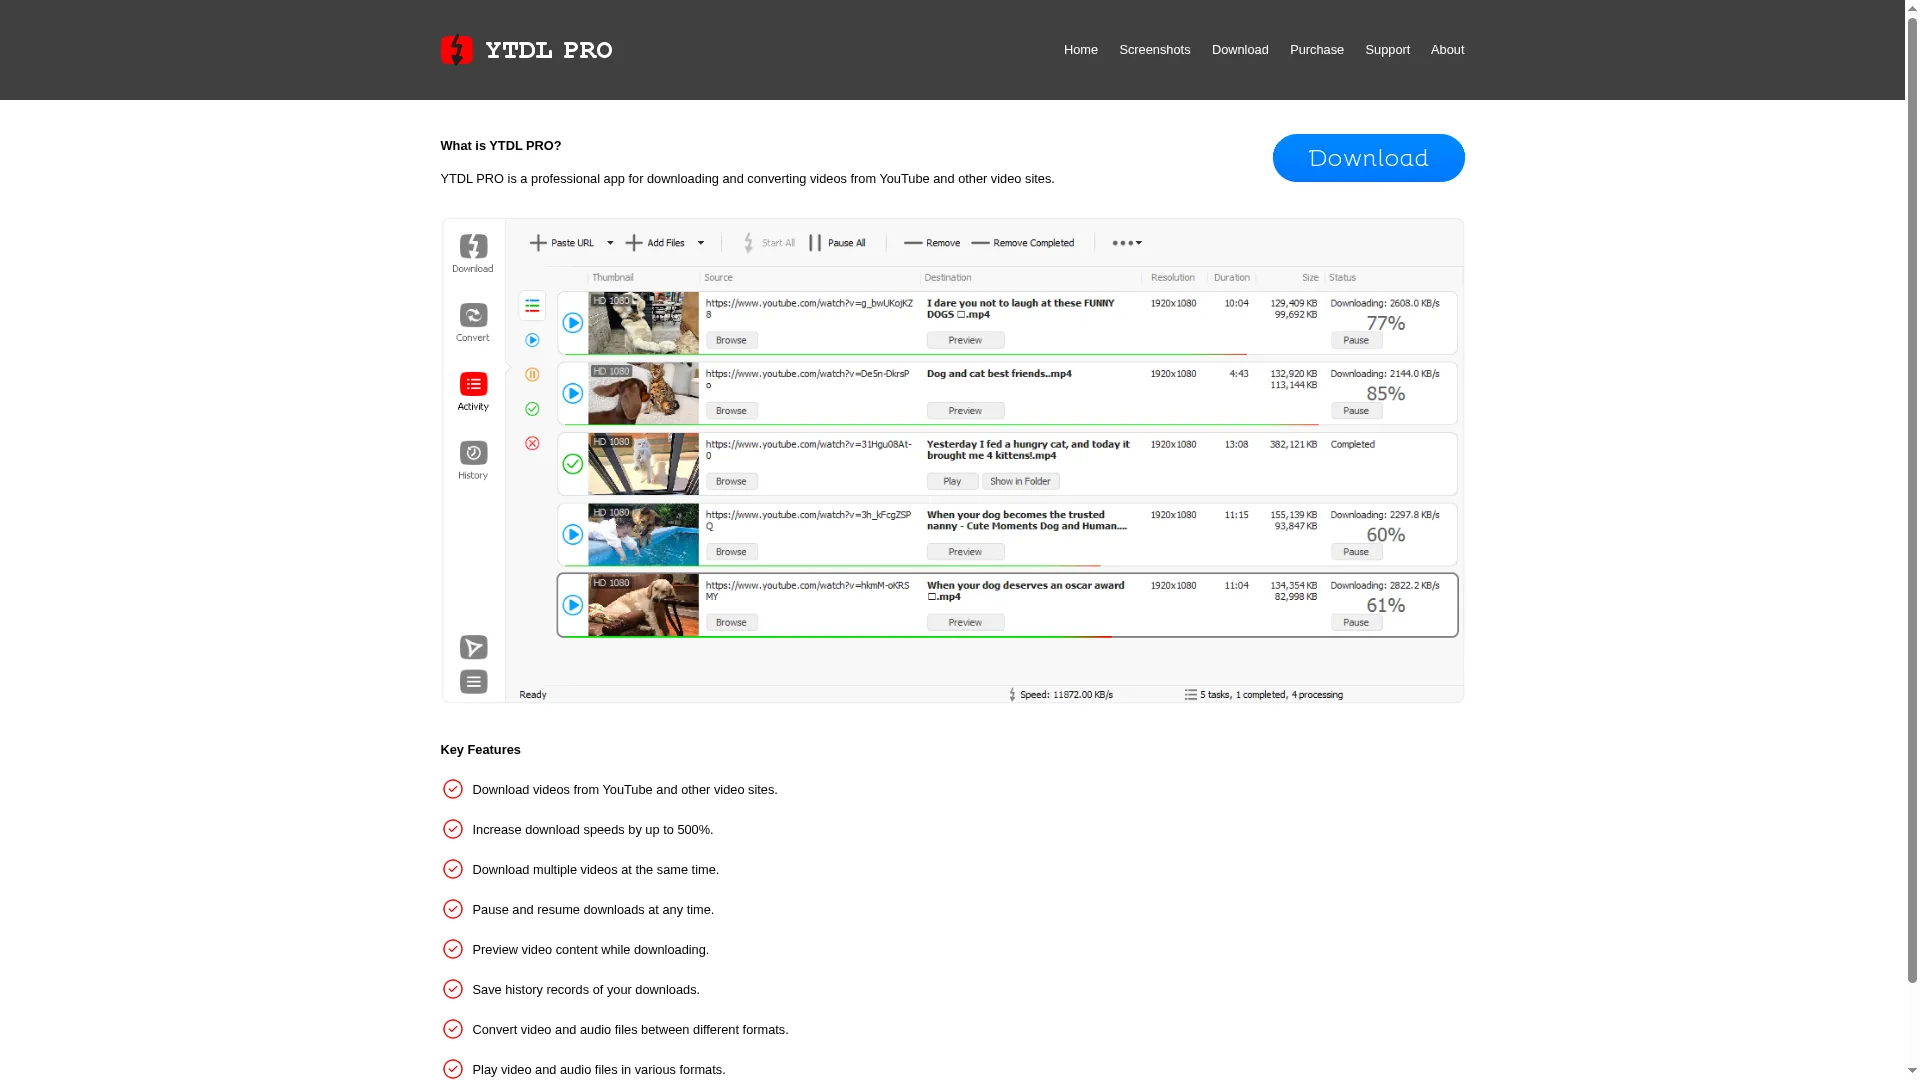Click play icon on FUNNY DOGS row
This screenshot has height=1080, width=1920.
click(x=572, y=323)
